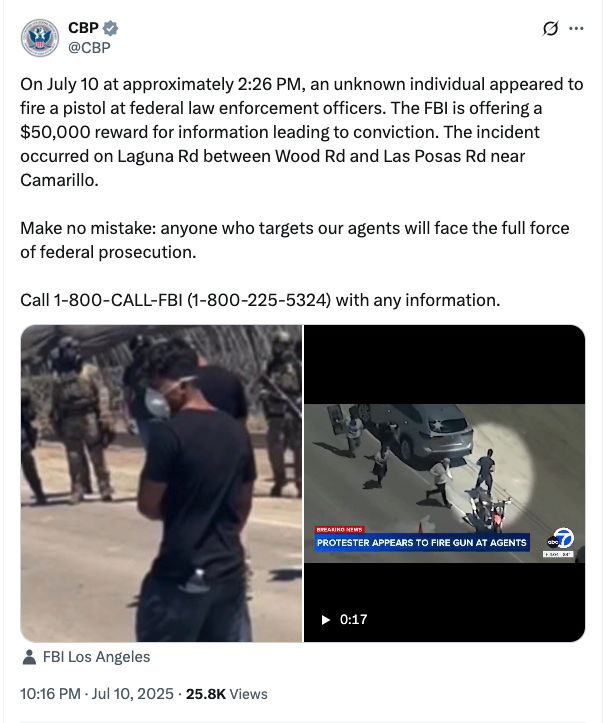Open the masked man photo thumbnail

coord(161,483)
